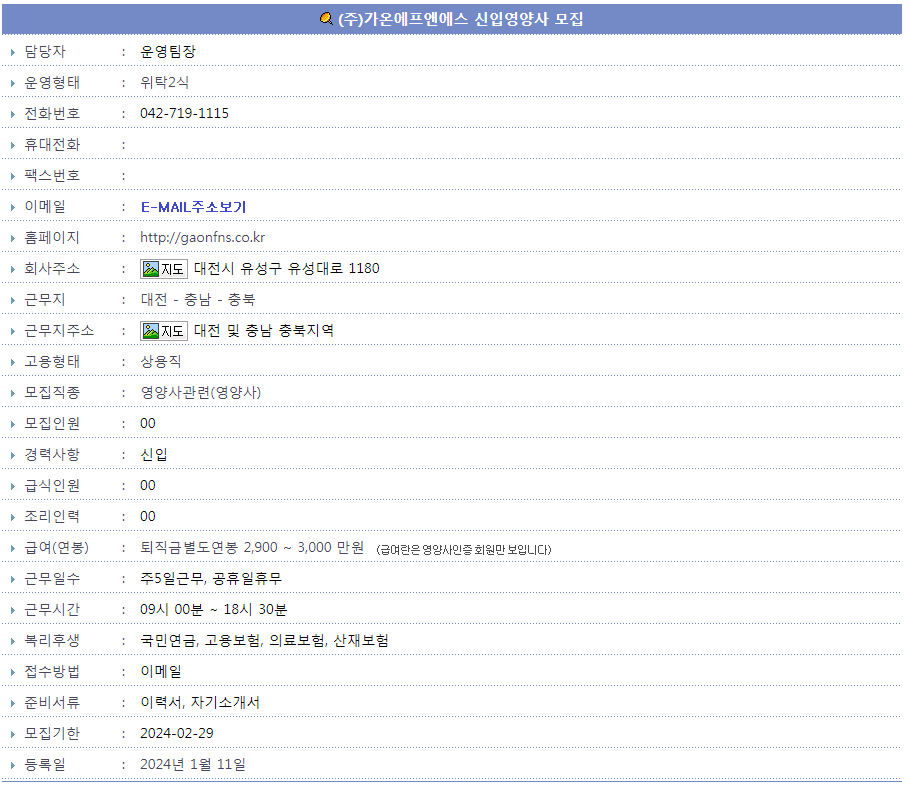
Task: Click the arrow bullet next to 경력사항
Action: 12,455
